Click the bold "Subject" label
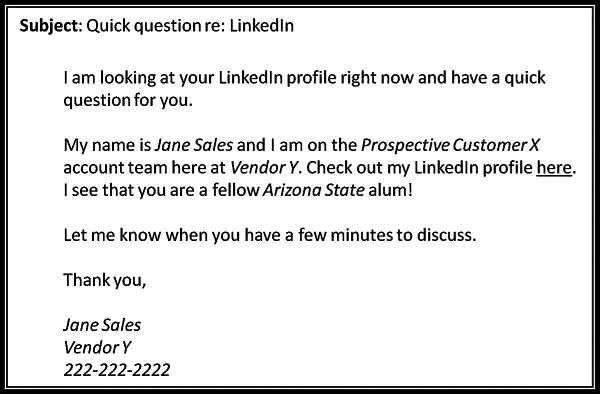Viewport: 600px width, 394px height. click(x=49, y=26)
